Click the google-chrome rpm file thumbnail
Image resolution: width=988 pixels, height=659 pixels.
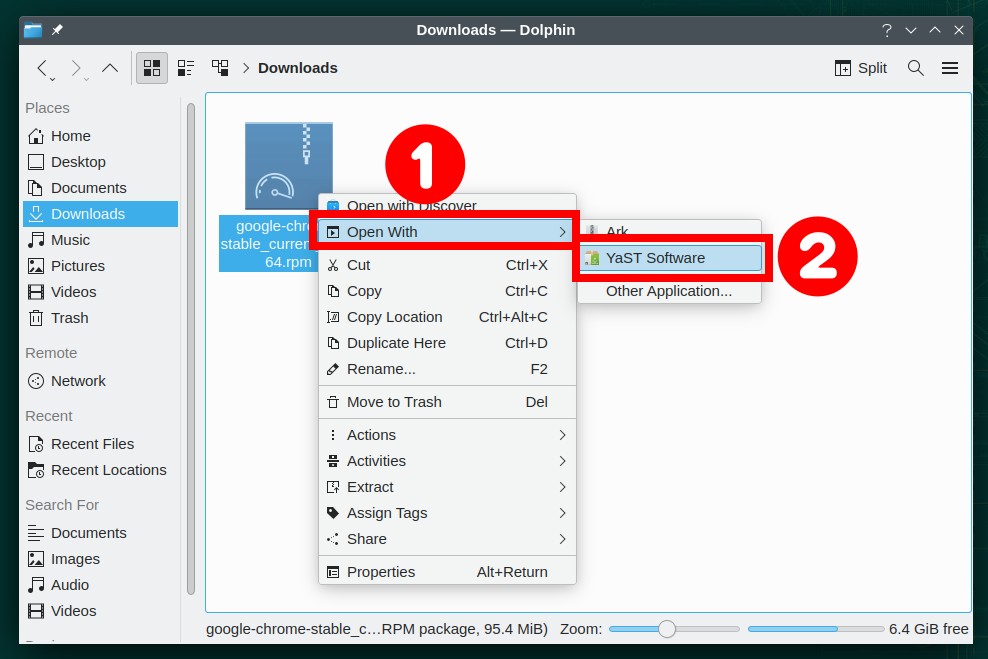(288, 165)
